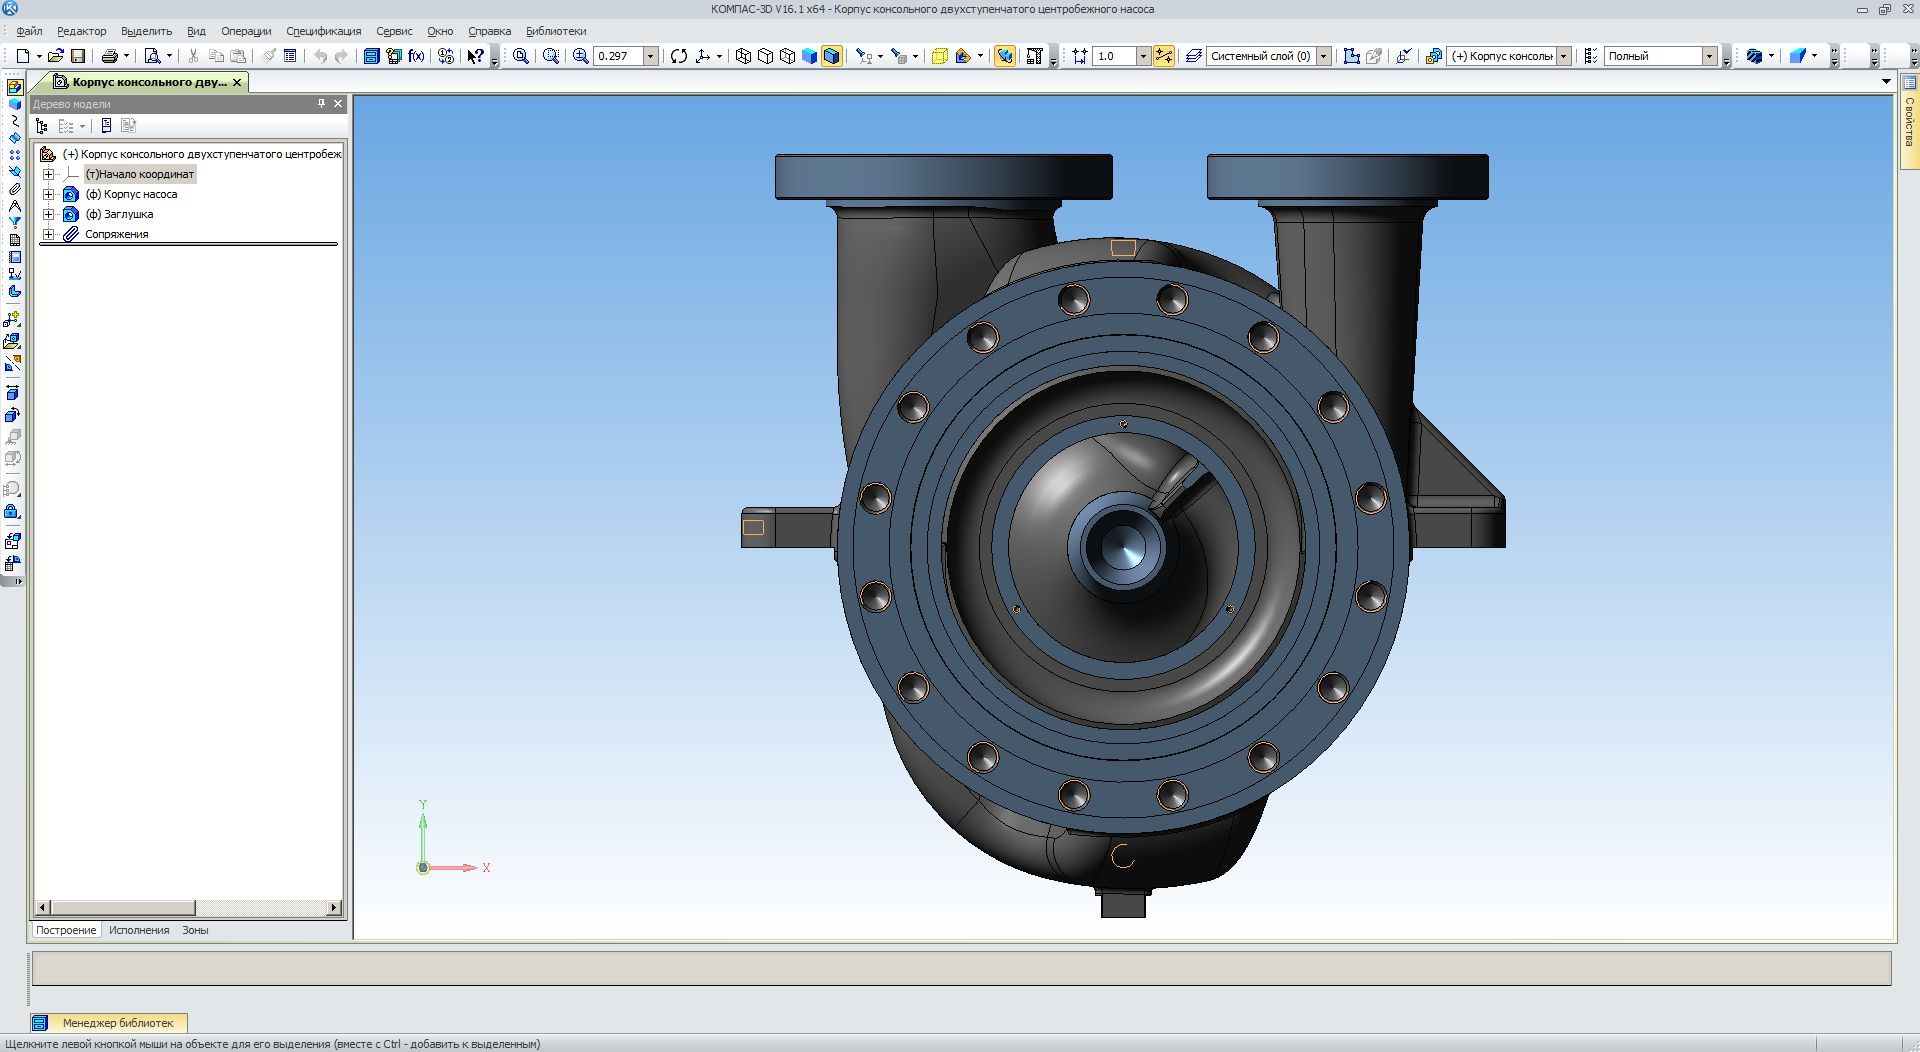Select the Mates paperclip tool in sidebar
1920x1052 pixels.
coord(14,188)
